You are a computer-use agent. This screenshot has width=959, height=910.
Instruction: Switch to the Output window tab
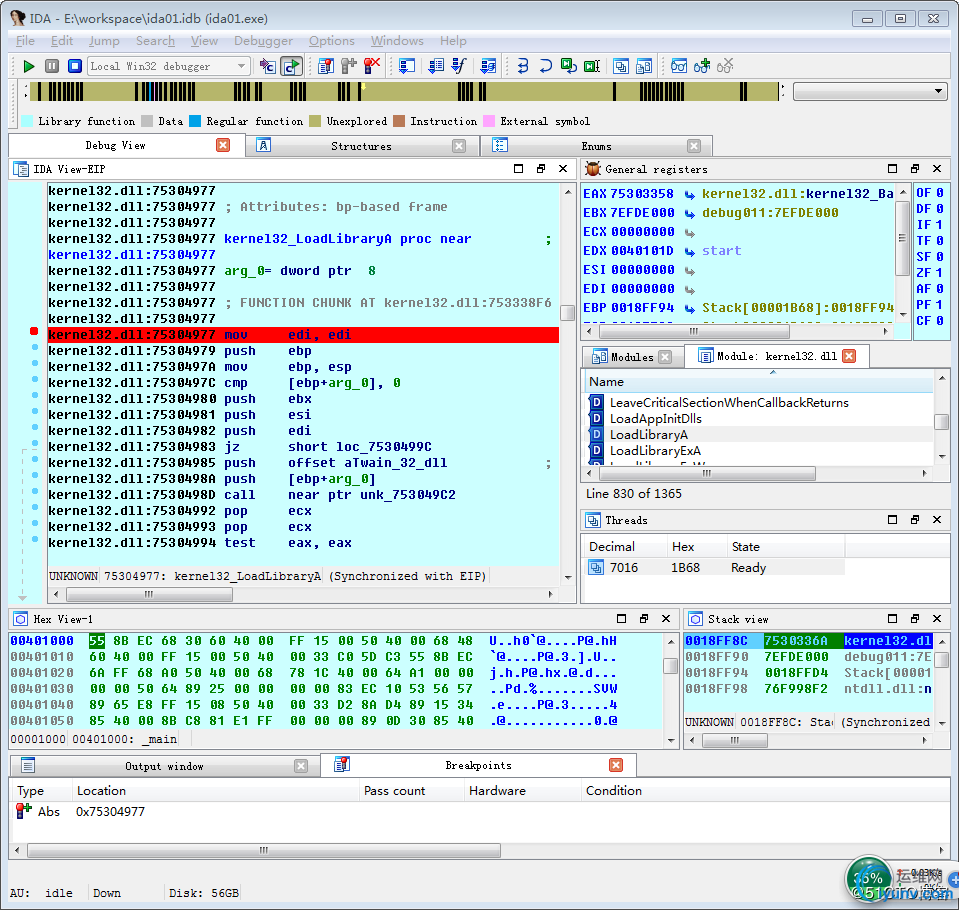(164, 766)
